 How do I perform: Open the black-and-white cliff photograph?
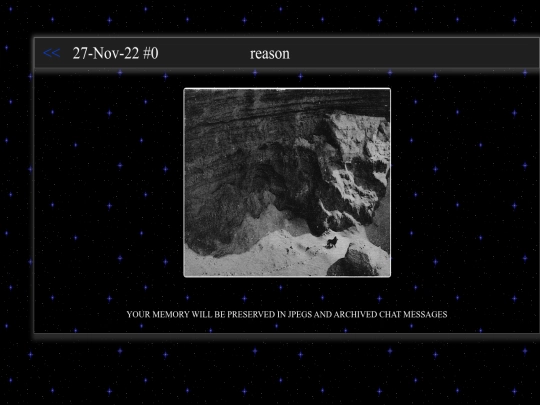point(287,183)
